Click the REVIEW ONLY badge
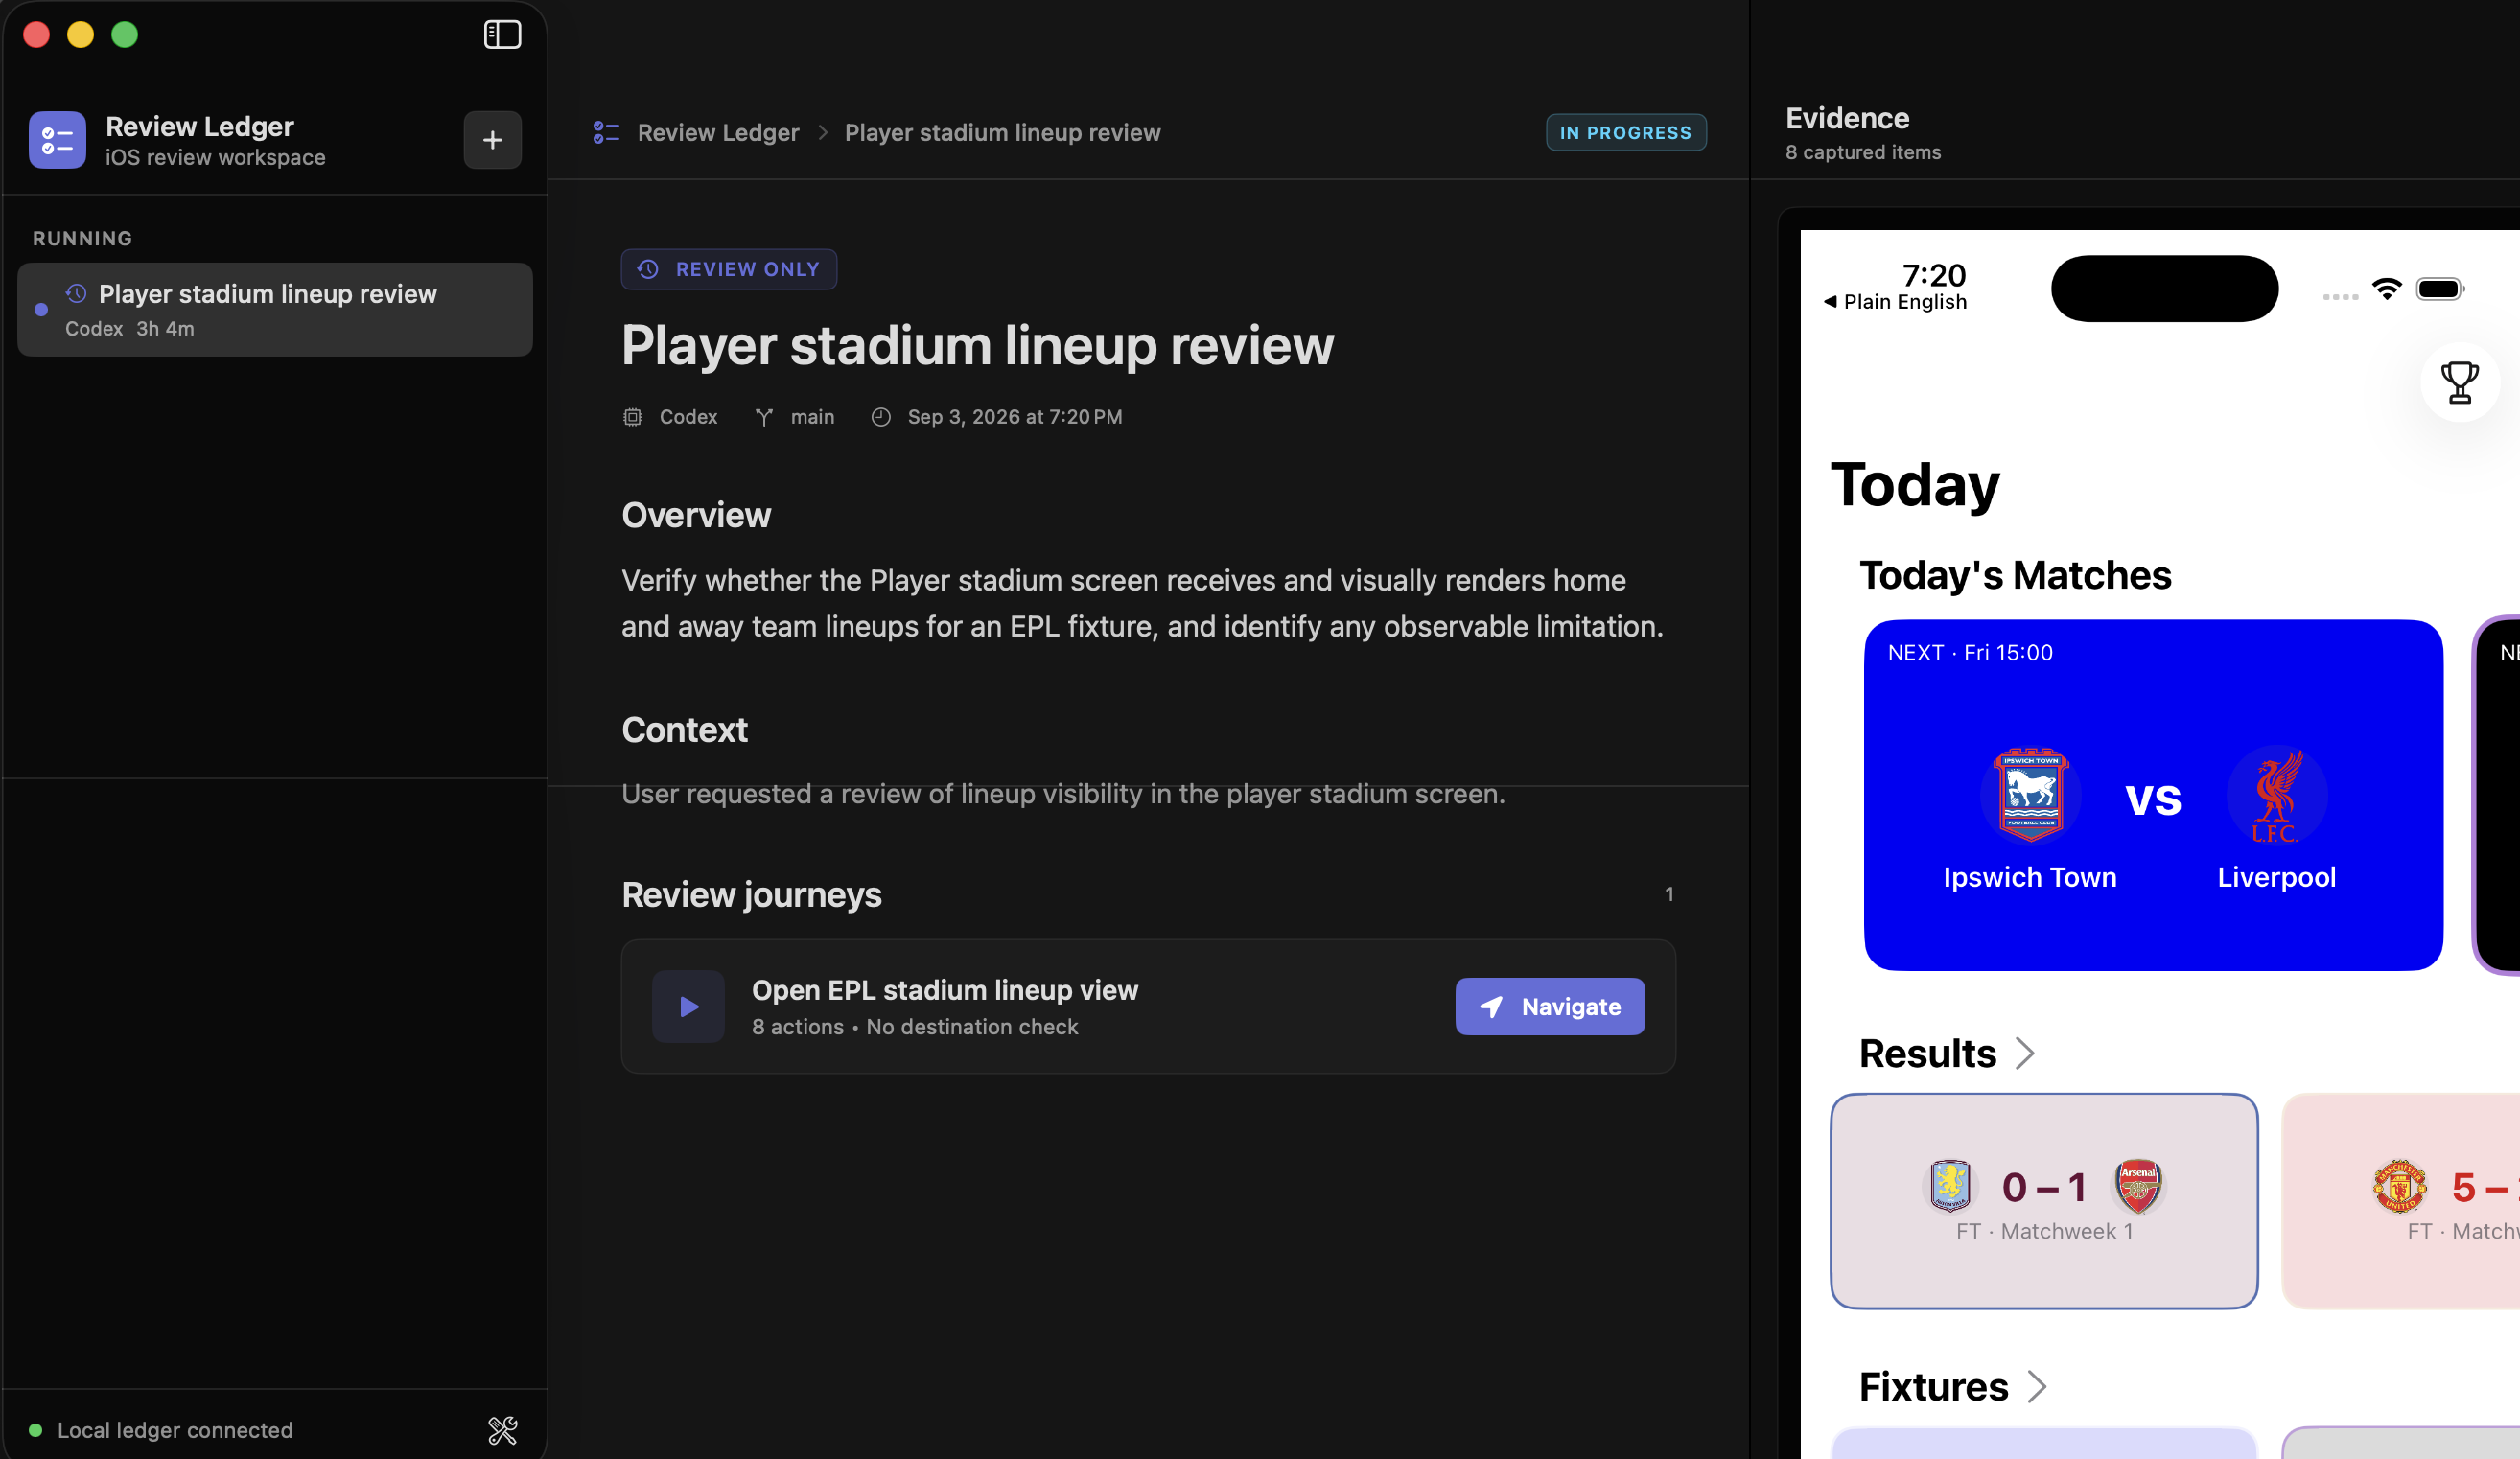 (729, 270)
